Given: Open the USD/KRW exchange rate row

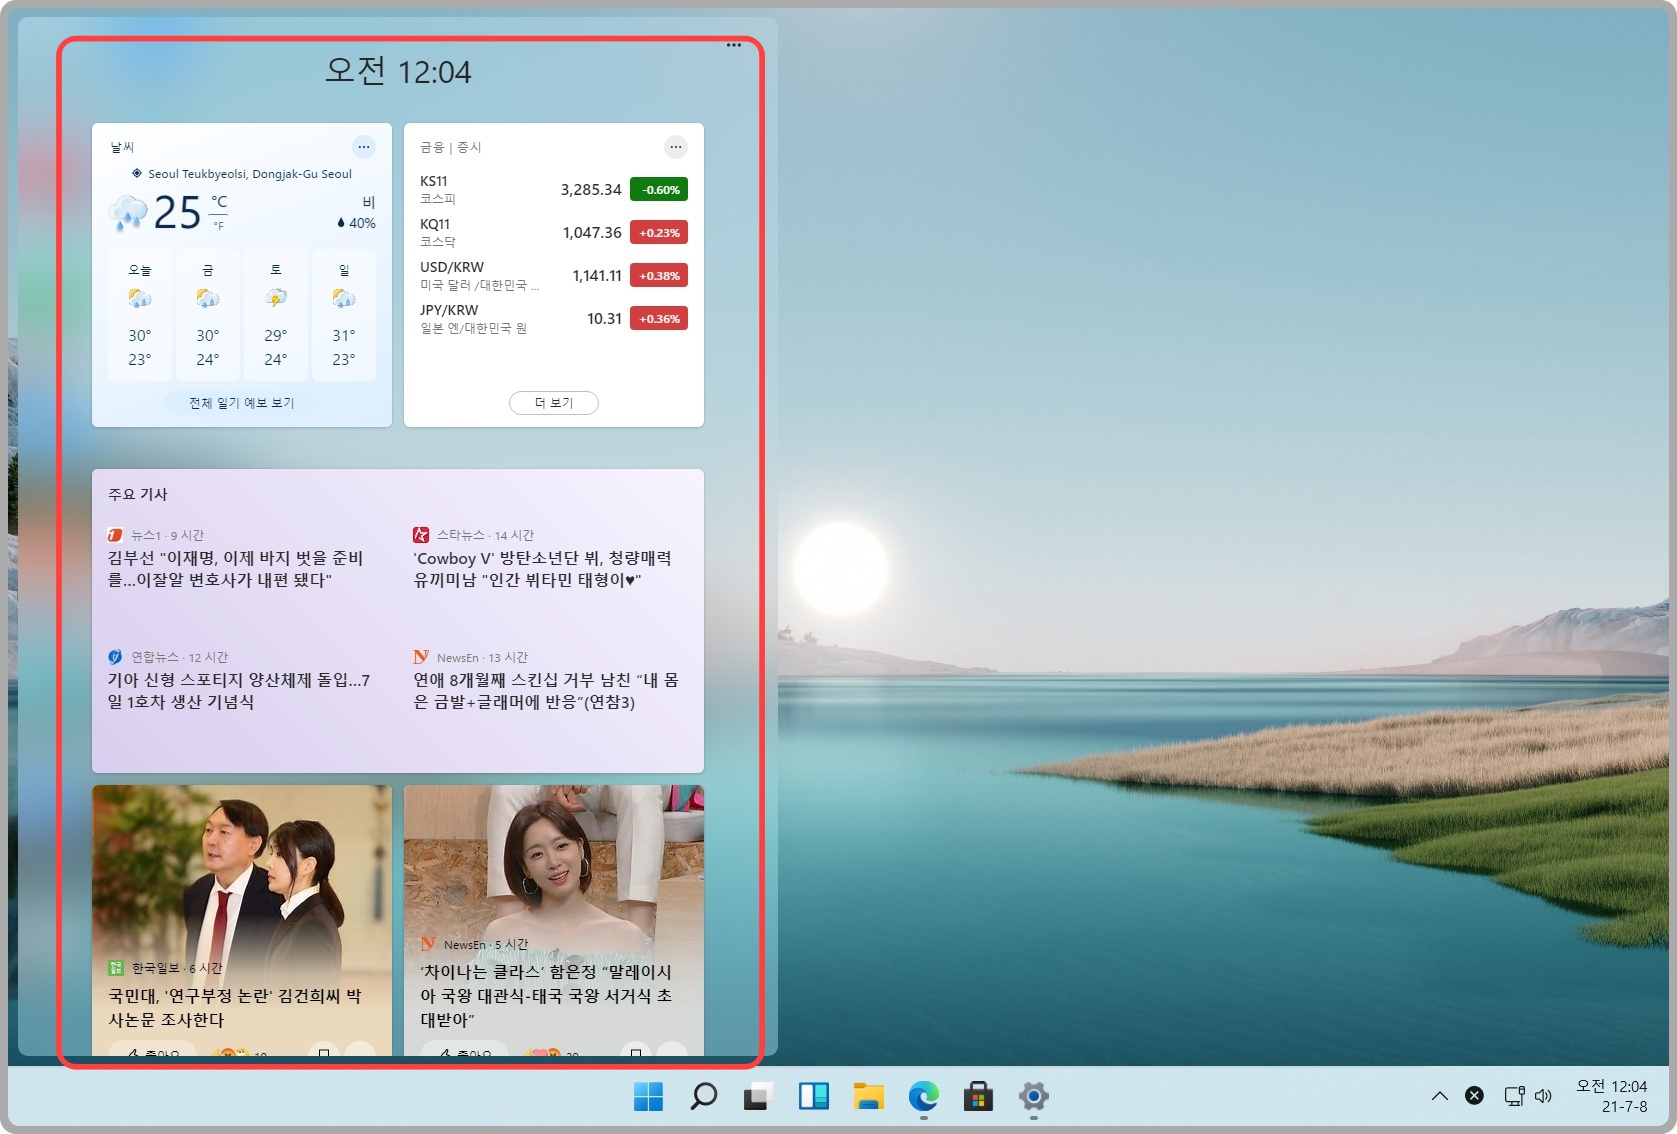Looking at the screenshot, I should click(553, 275).
